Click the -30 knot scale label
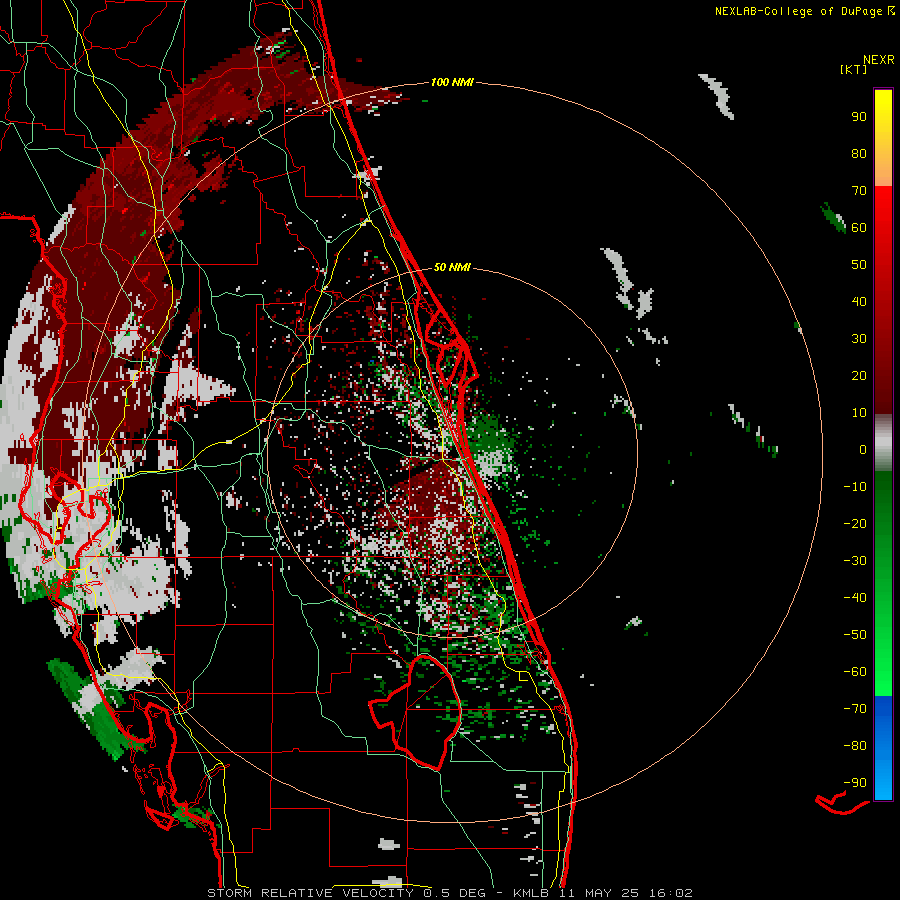This screenshot has width=900, height=900. click(x=855, y=561)
